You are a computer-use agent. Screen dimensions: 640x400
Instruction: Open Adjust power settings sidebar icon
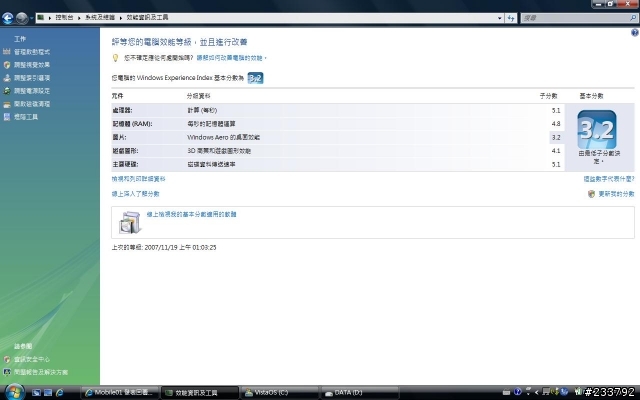pyautogui.click(x=7, y=91)
